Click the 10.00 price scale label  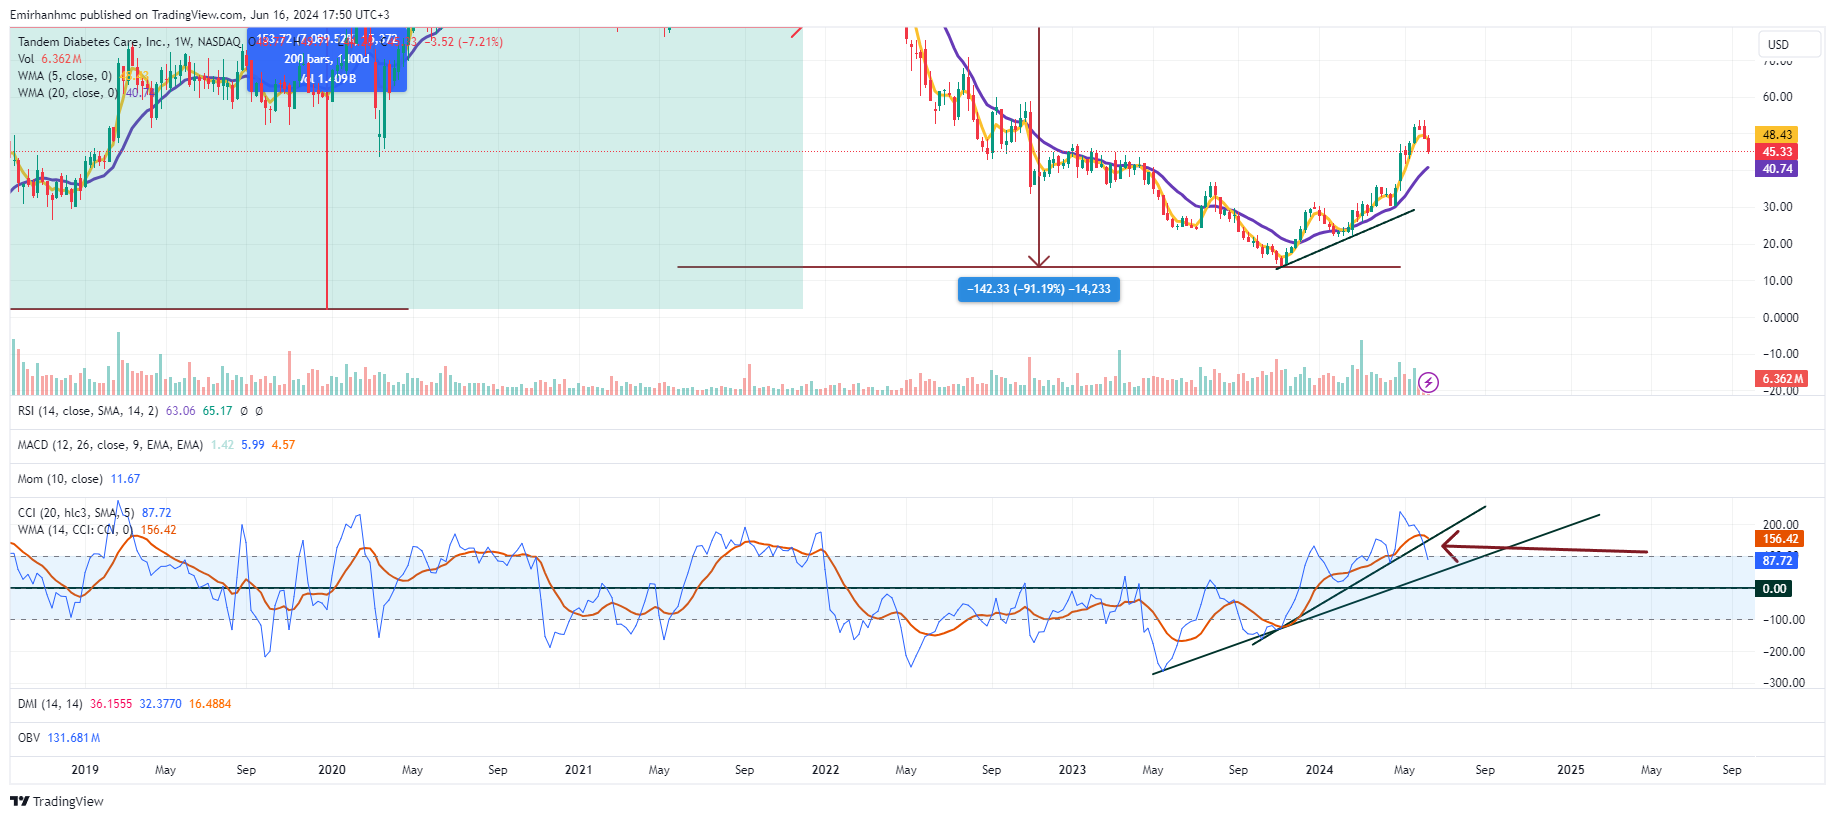tap(1778, 281)
